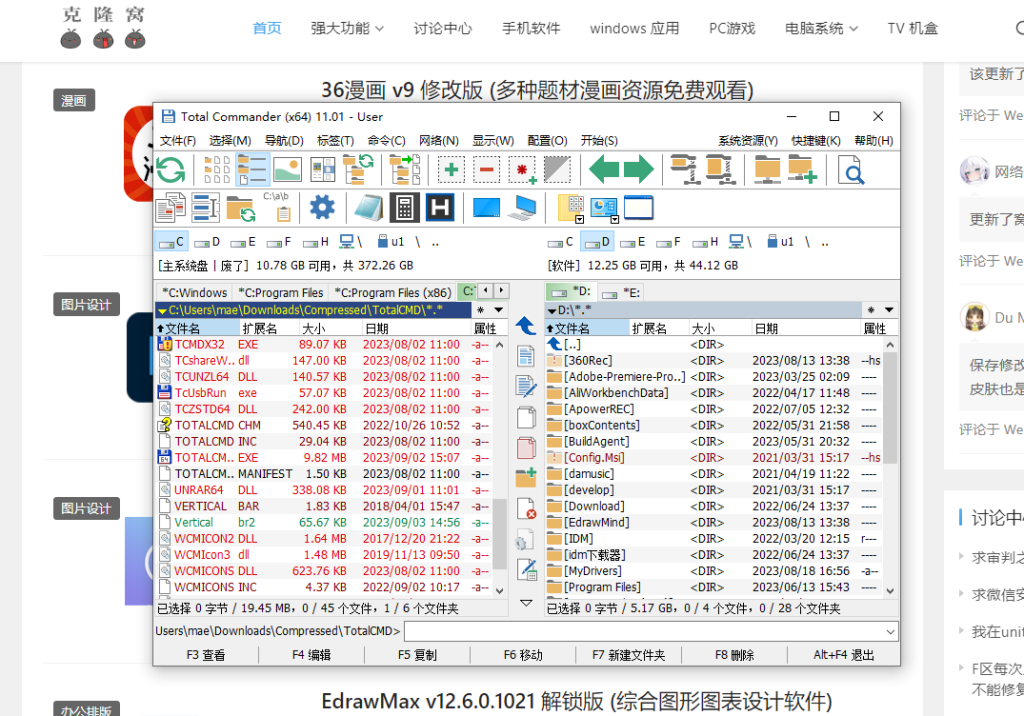Toggle the quick view panel icon
Image resolution: width=1024 pixels, height=716 pixels.
322,170
